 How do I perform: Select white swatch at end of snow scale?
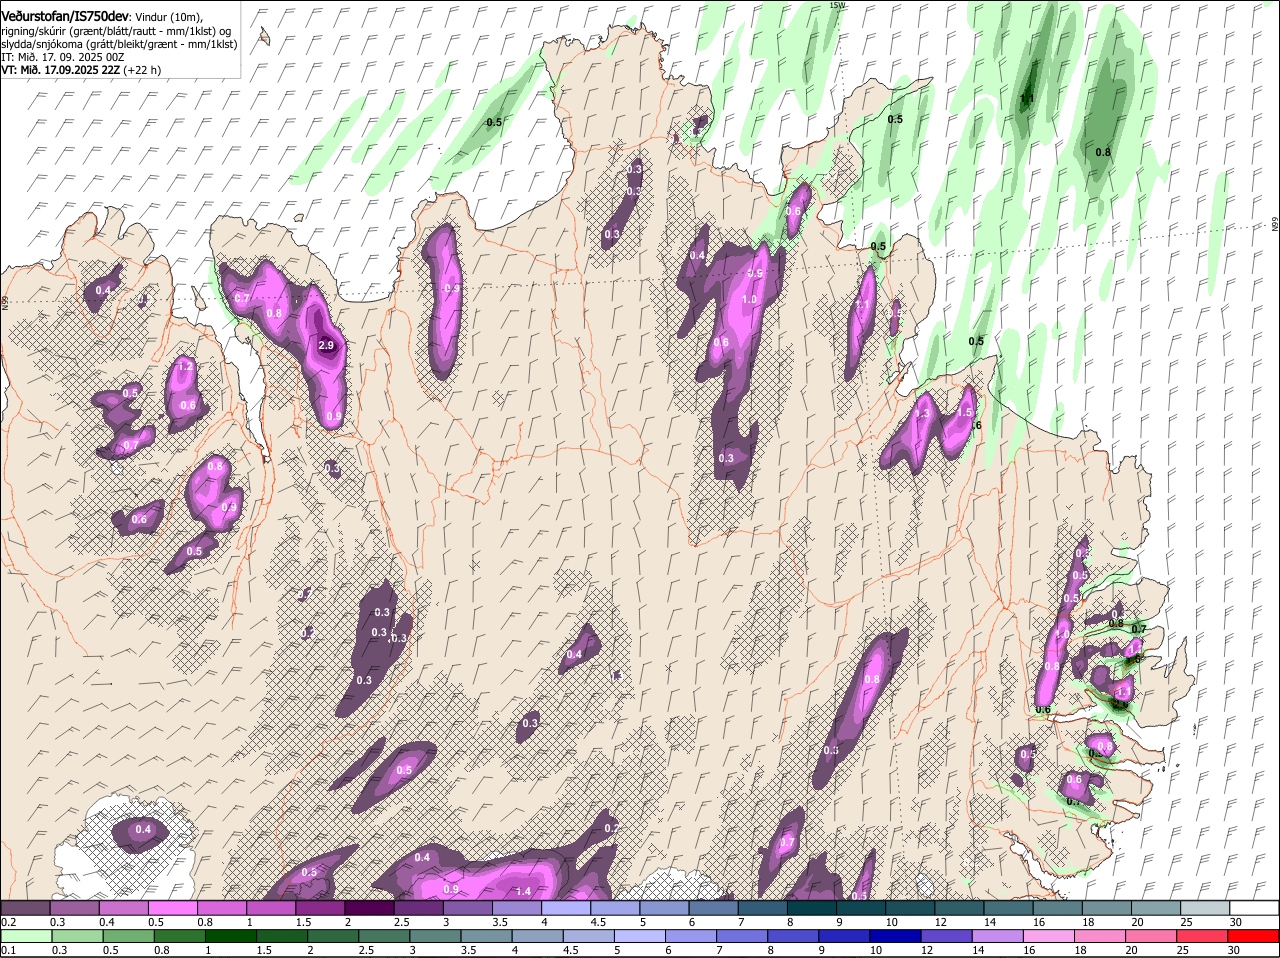click(x=1254, y=908)
